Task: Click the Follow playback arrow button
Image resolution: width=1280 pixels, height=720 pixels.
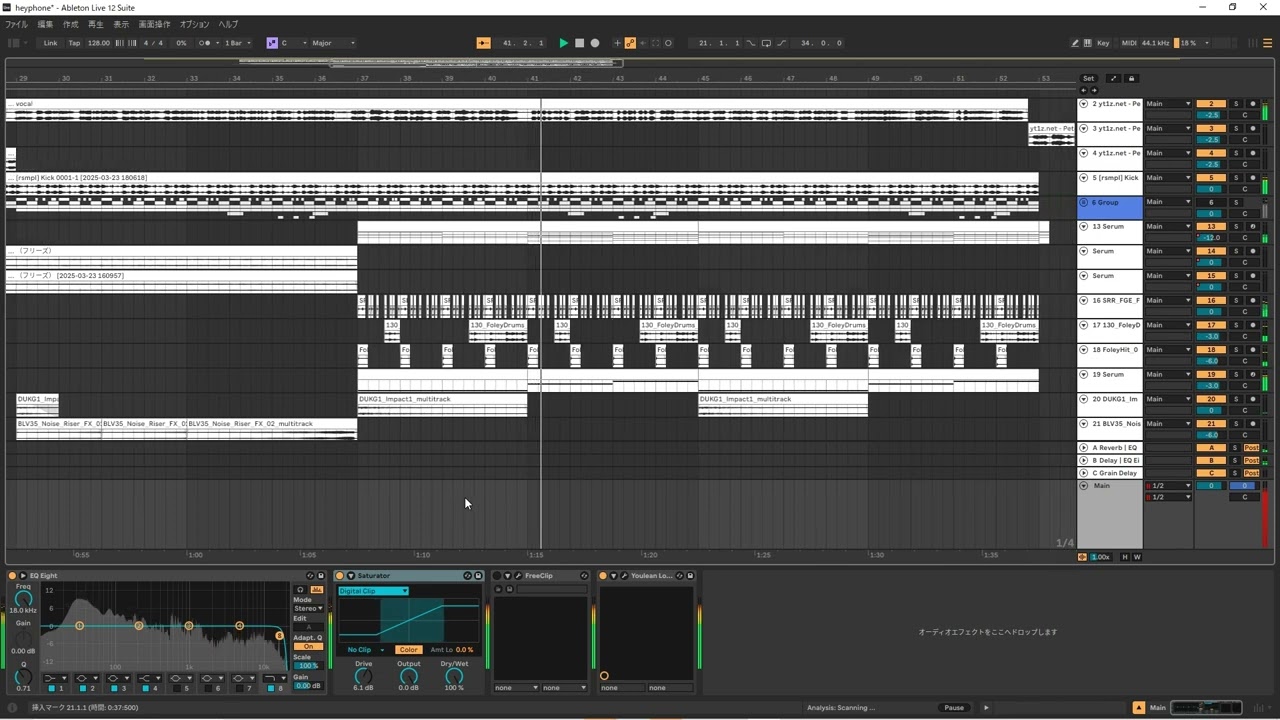Action: (x=483, y=43)
